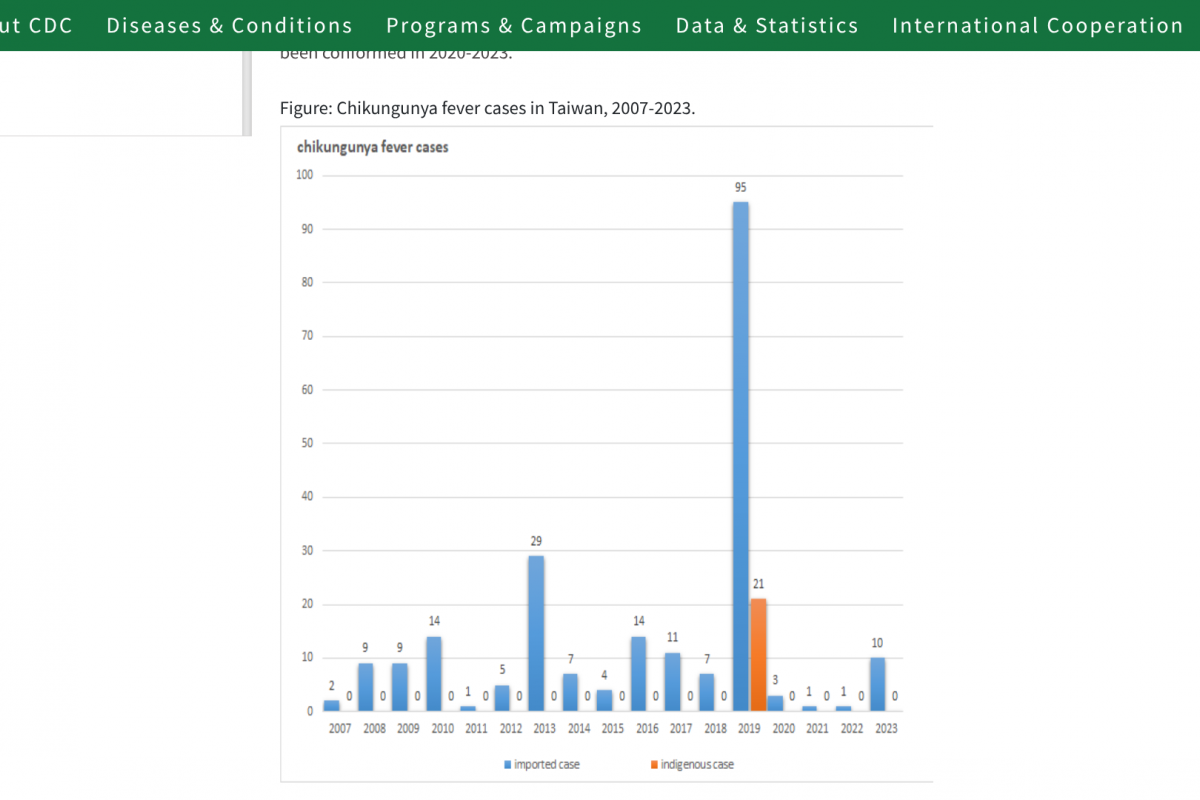The image size is (1200, 800).
Task: Click the figure caption above the chart
Action: 487,108
